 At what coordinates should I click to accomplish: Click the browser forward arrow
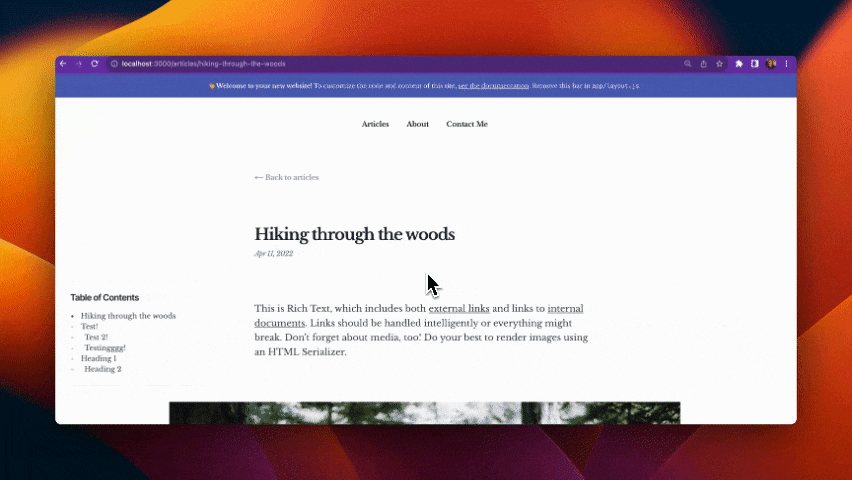(78, 64)
